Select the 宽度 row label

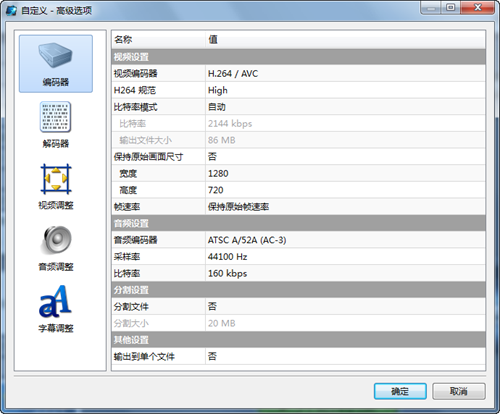(128, 173)
